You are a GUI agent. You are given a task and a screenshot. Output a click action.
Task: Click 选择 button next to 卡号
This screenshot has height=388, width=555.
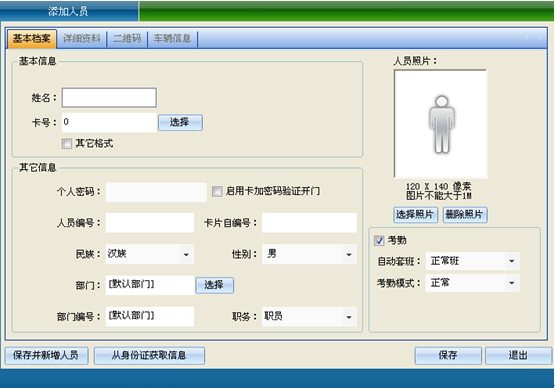click(180, 122)
